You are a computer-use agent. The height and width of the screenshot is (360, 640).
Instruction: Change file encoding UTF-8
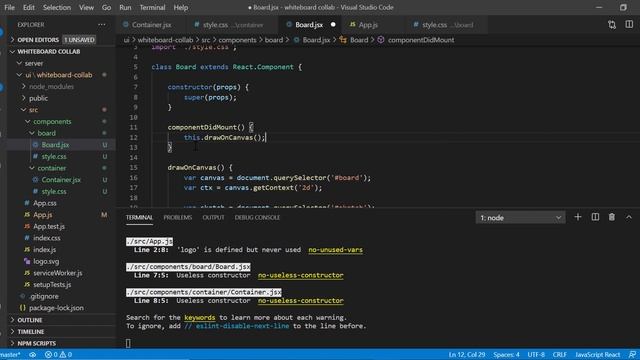pos(536,355)
